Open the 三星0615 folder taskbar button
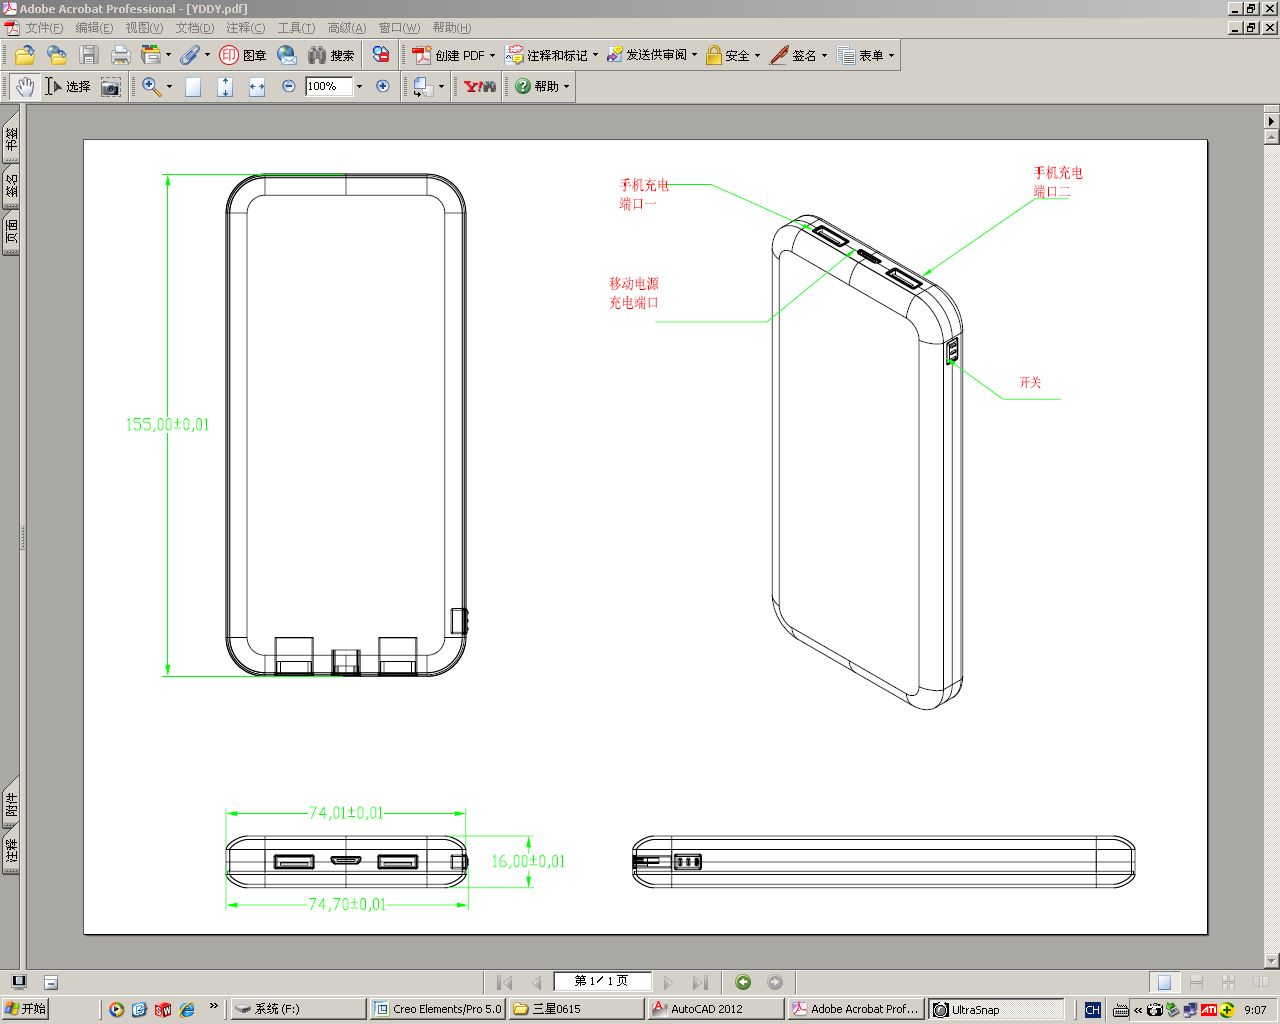 tap(576, 1009)
